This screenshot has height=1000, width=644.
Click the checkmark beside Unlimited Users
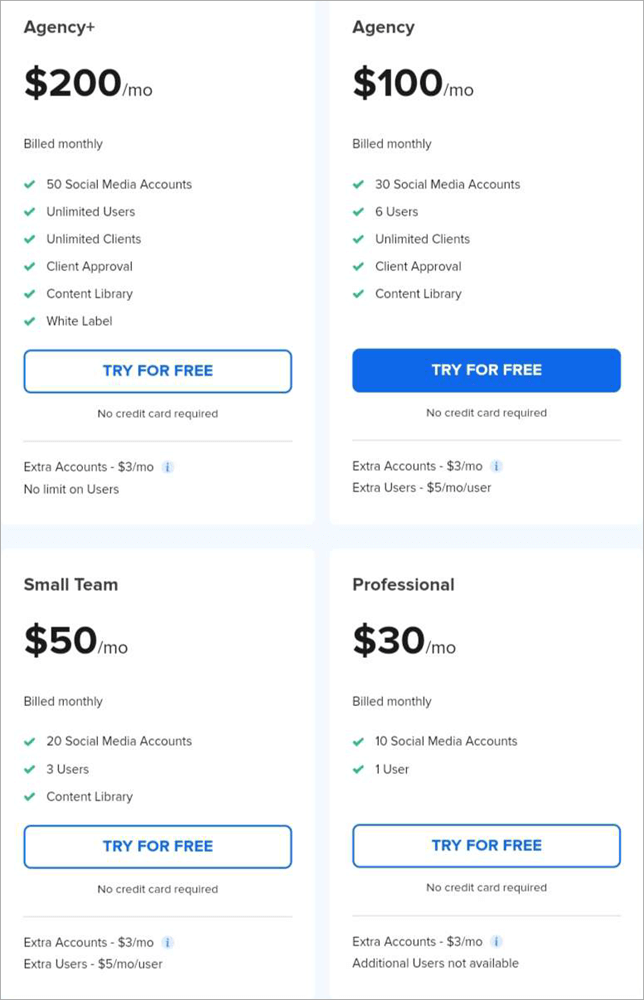(x=30, y=212)
